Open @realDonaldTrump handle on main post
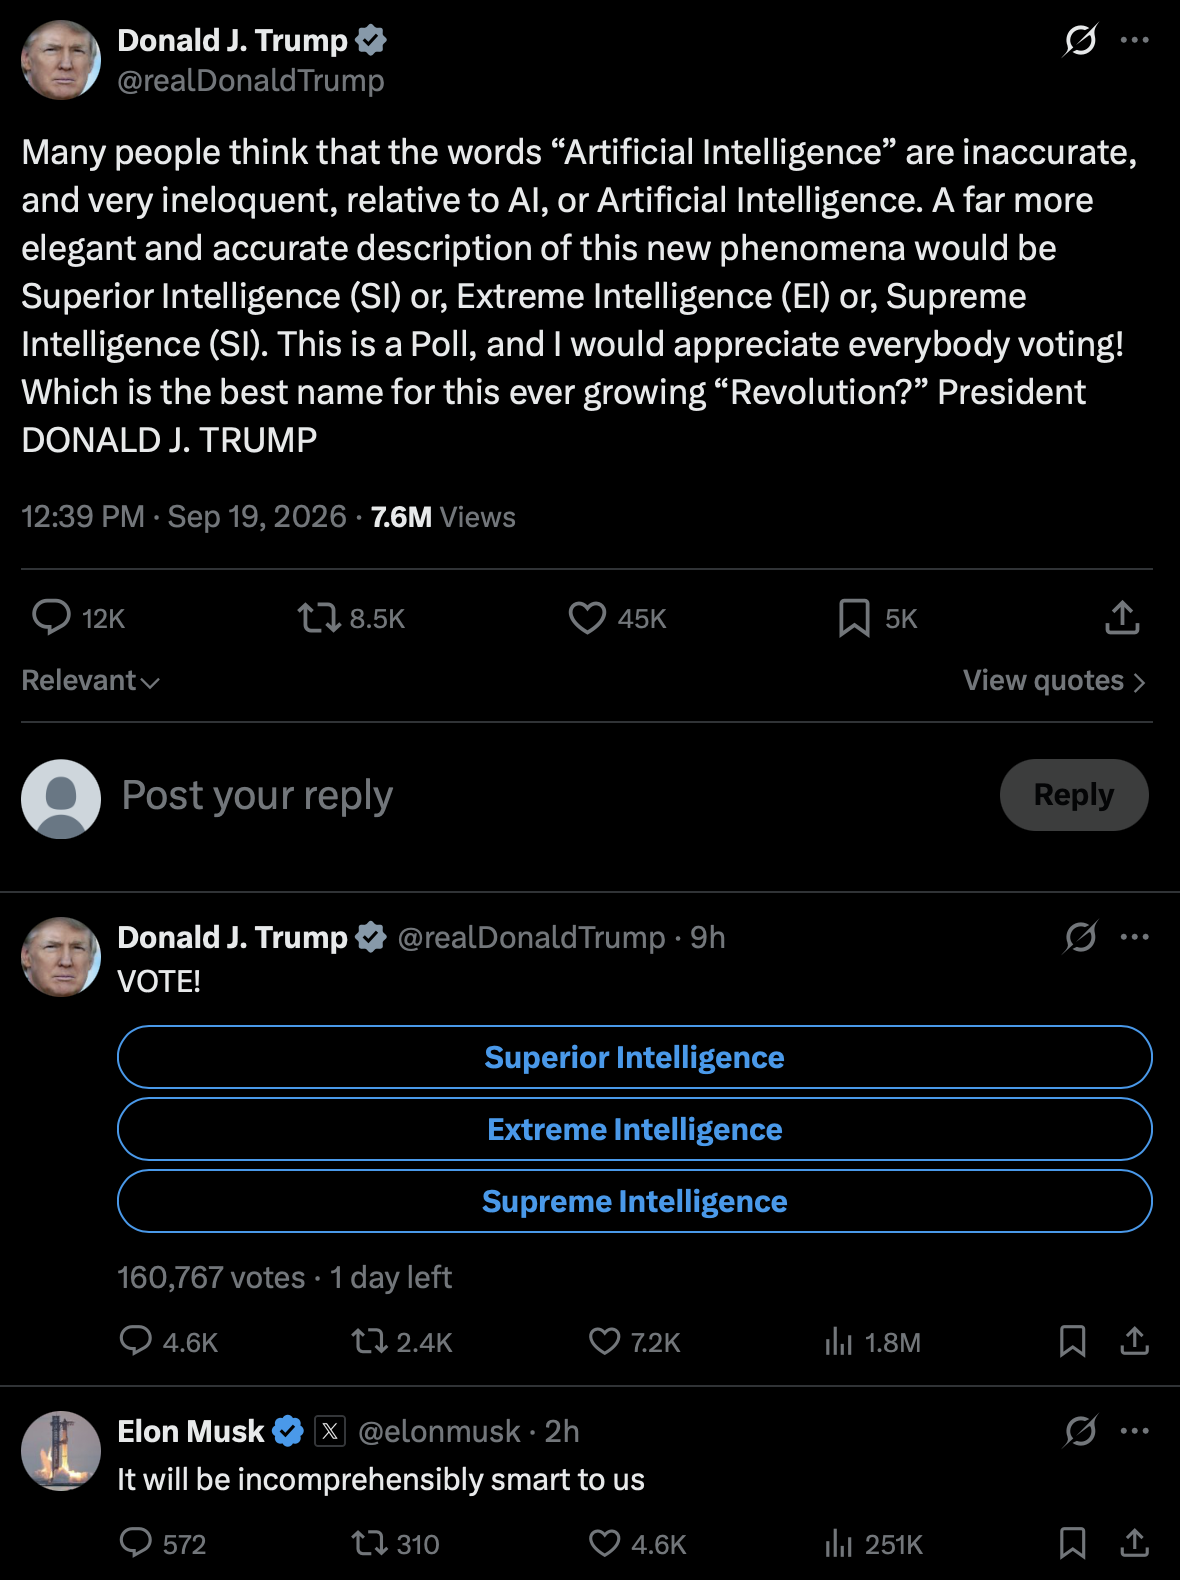1180x1580 pixels. coord(251,80)
